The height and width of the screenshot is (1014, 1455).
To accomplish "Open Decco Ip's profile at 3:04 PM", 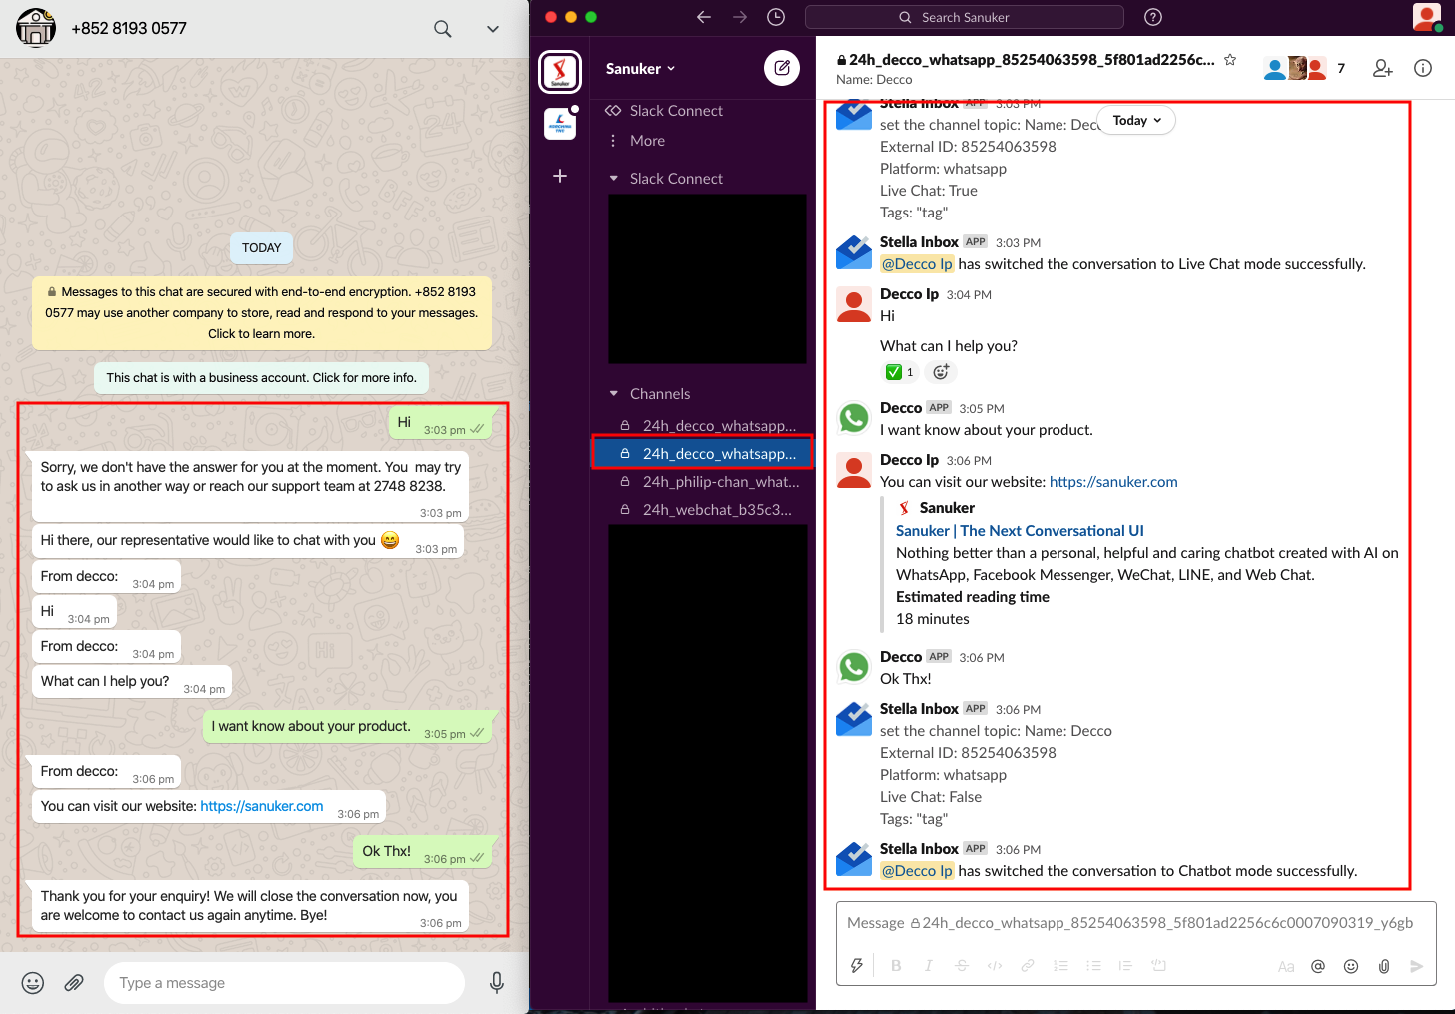I will point(909,294).
